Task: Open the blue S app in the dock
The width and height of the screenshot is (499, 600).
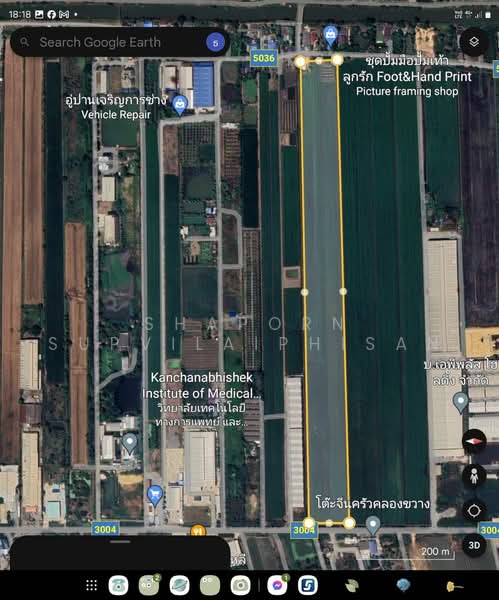Action: coord(308,585)
